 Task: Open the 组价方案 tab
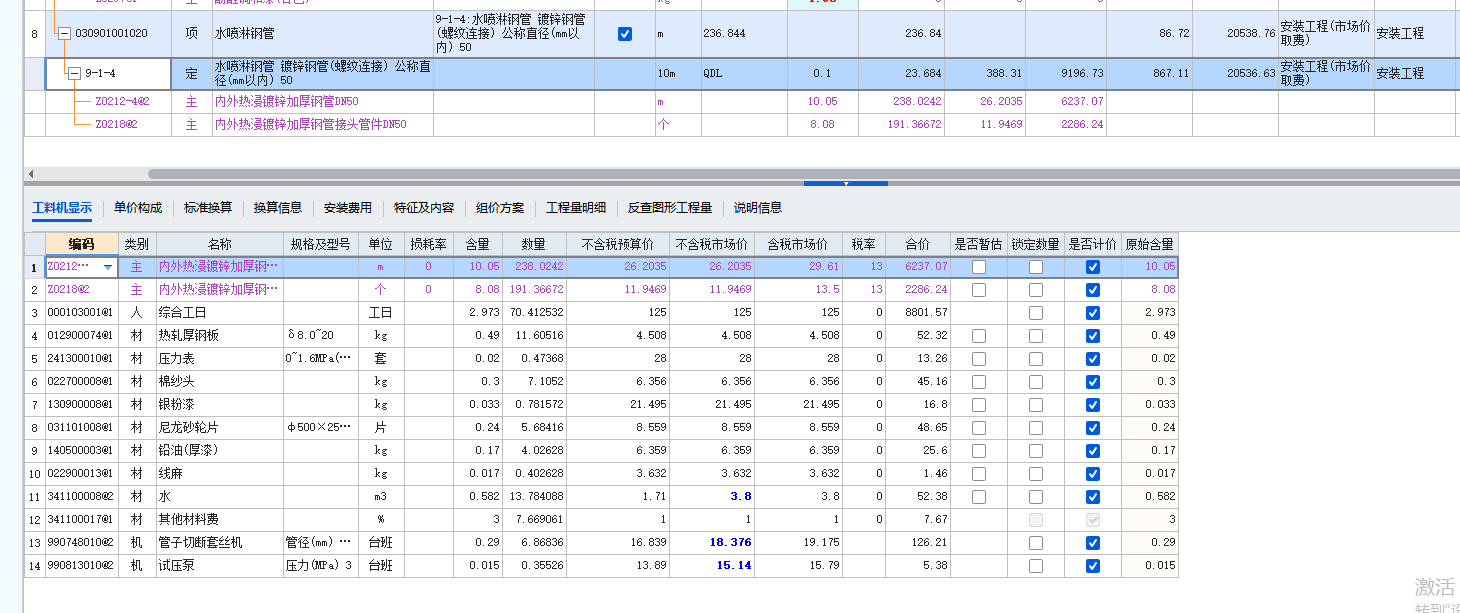pos(501,207)
